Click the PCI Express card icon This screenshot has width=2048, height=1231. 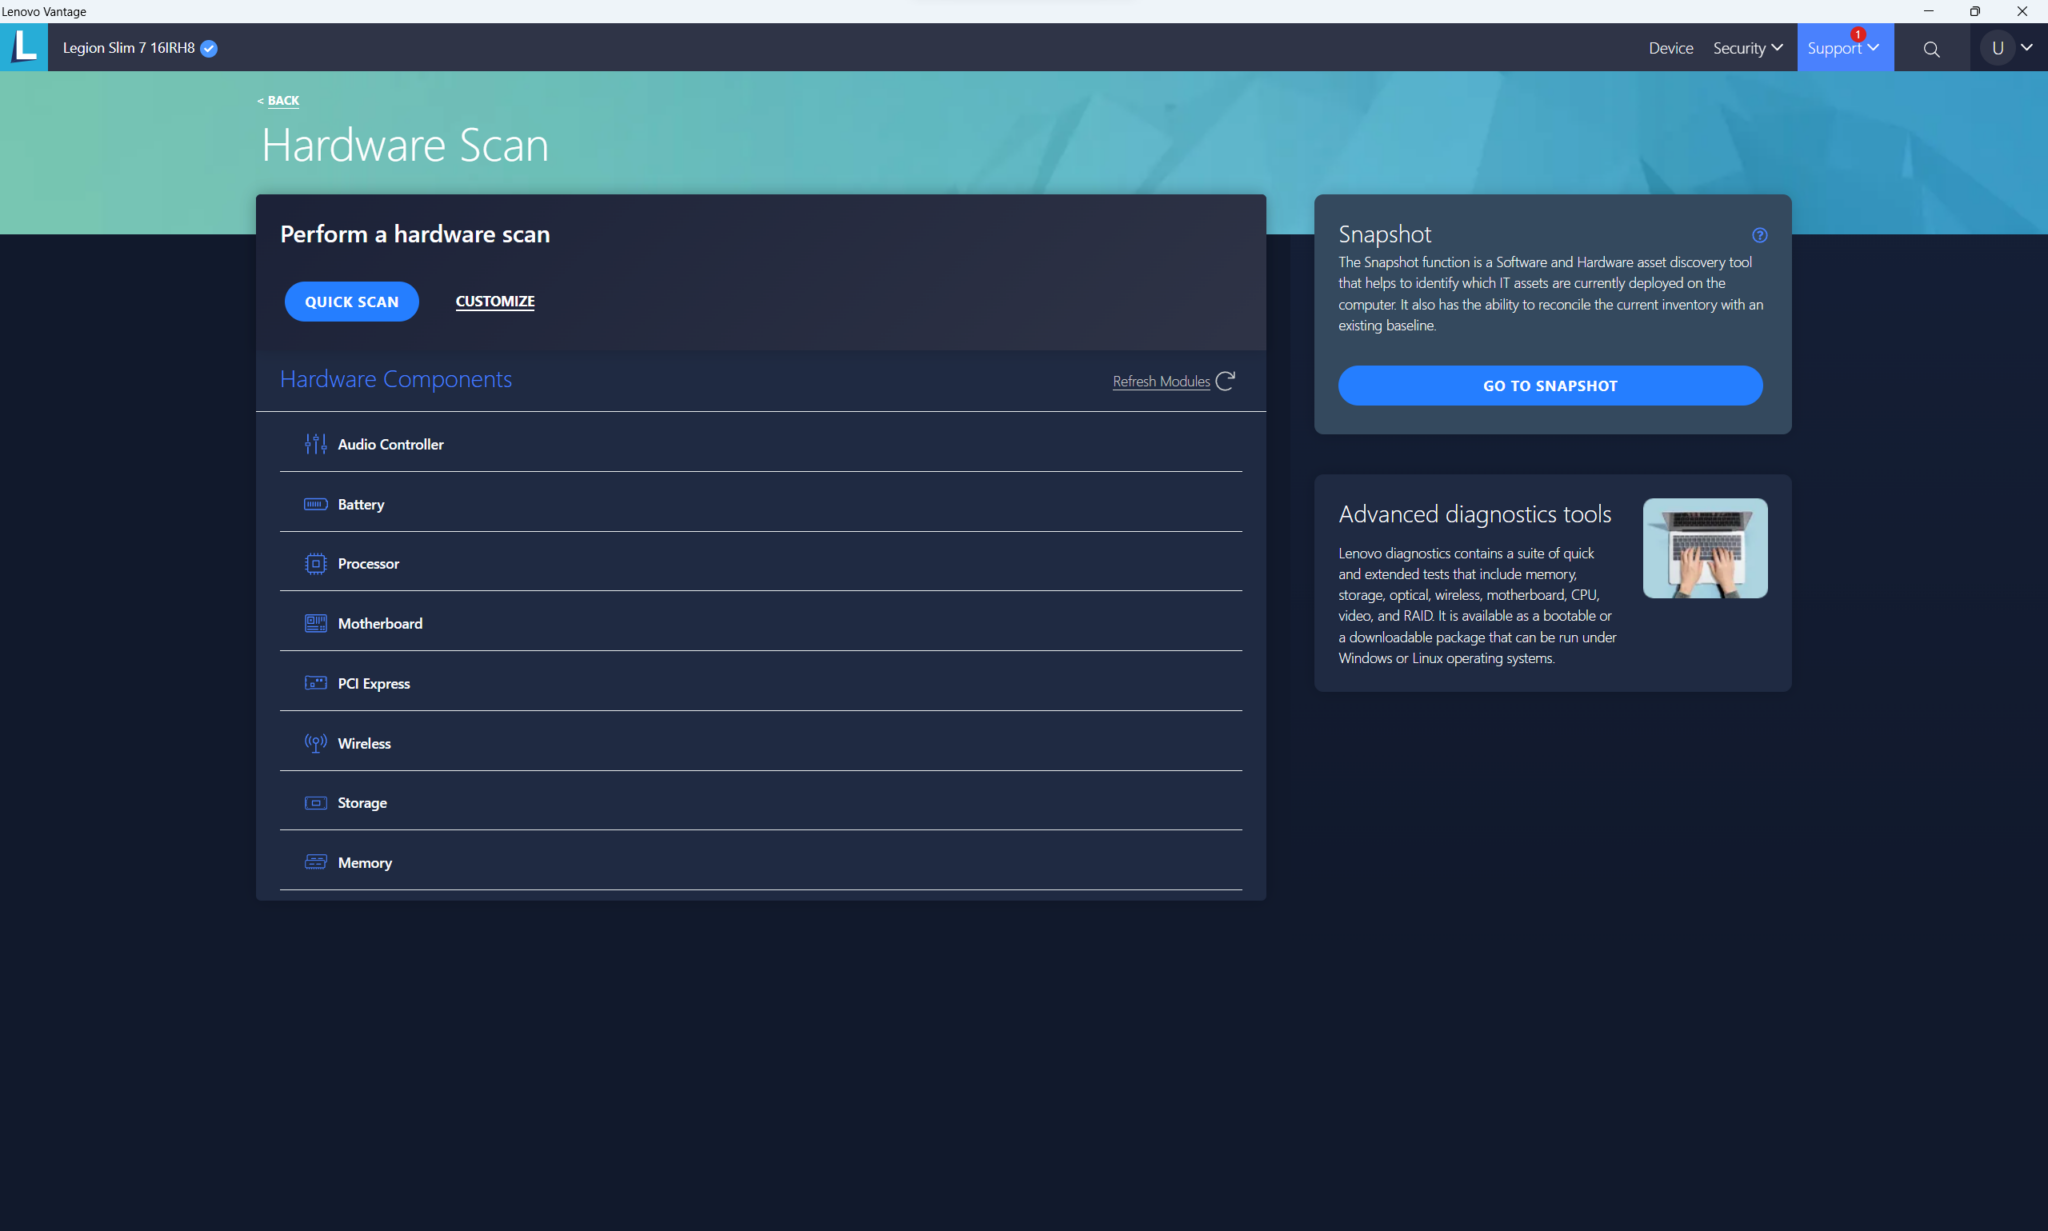coord(315,683)
